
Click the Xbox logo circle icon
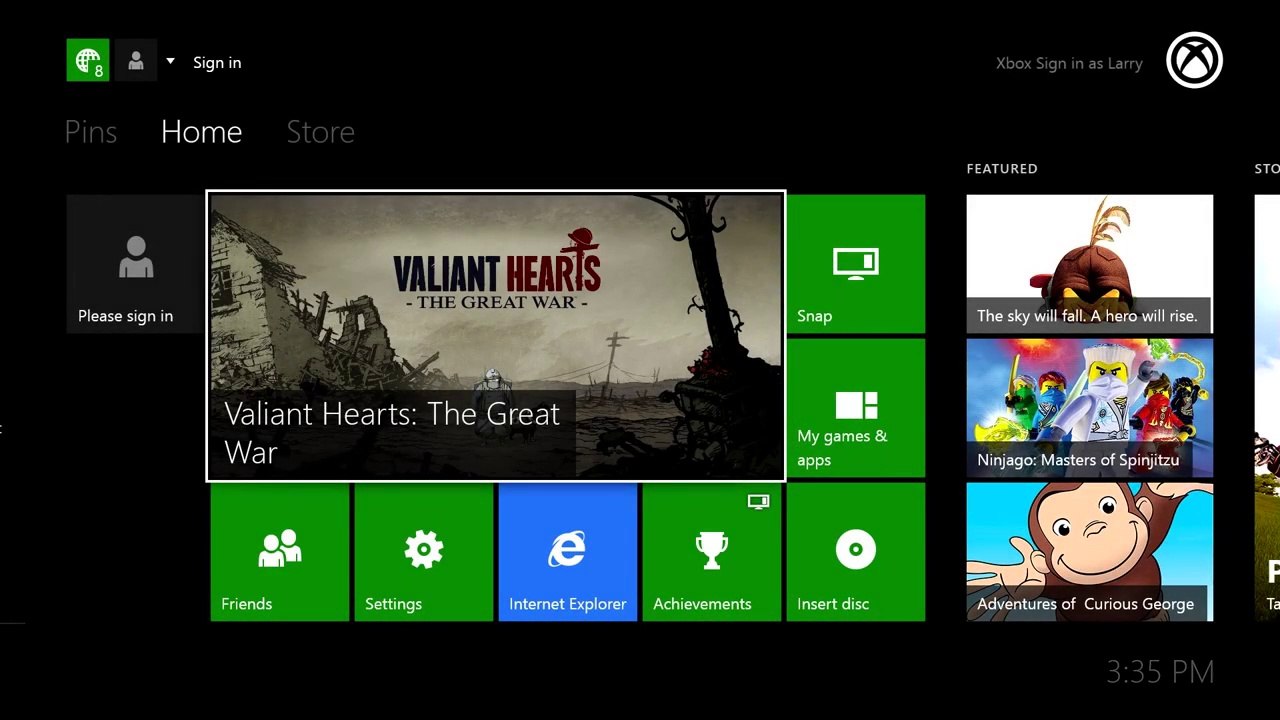(1194, 61)
